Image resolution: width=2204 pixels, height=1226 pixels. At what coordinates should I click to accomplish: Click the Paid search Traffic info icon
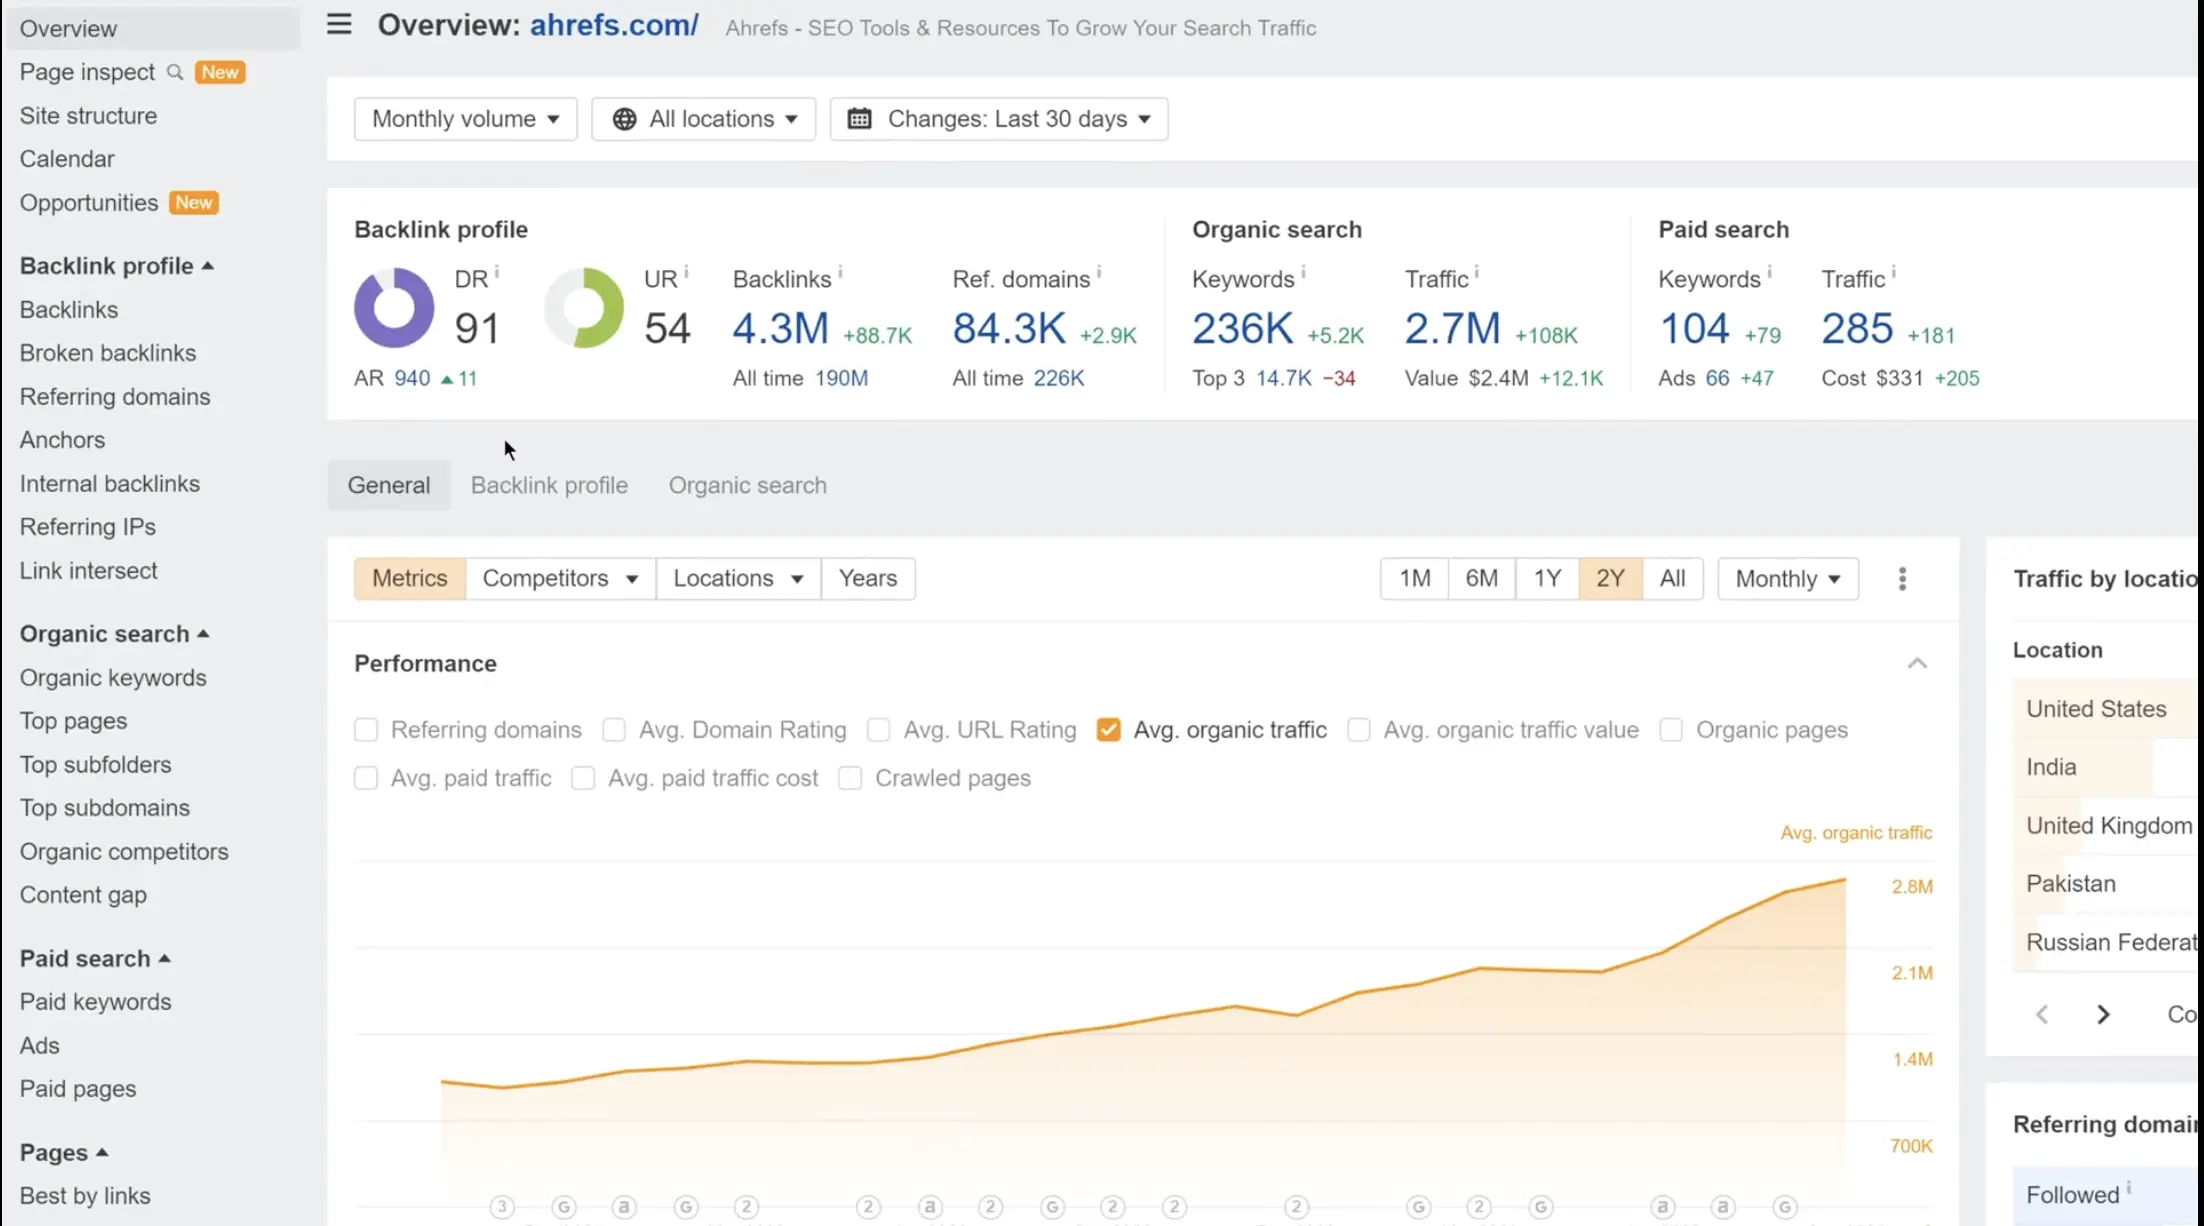(x=1893, y=272)
